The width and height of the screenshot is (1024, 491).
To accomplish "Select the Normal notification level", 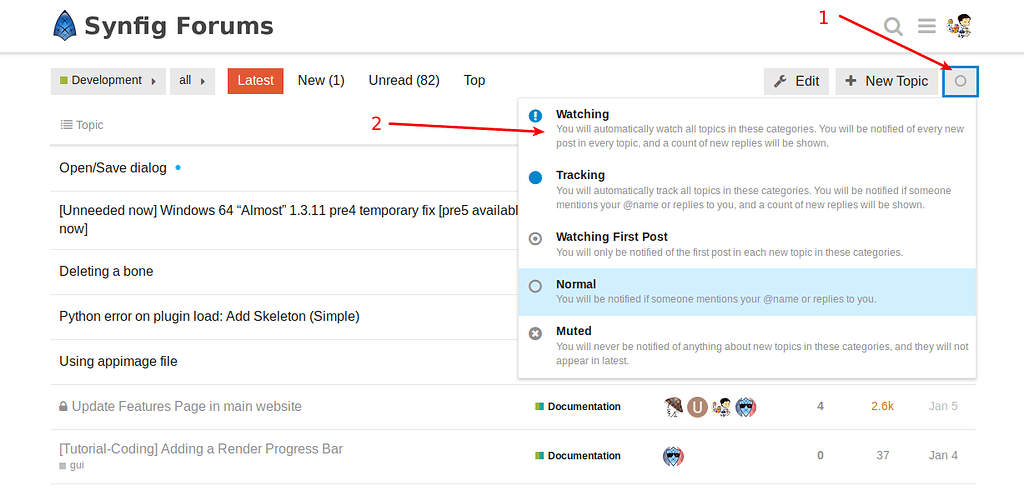I will click(x=576, y=285).
